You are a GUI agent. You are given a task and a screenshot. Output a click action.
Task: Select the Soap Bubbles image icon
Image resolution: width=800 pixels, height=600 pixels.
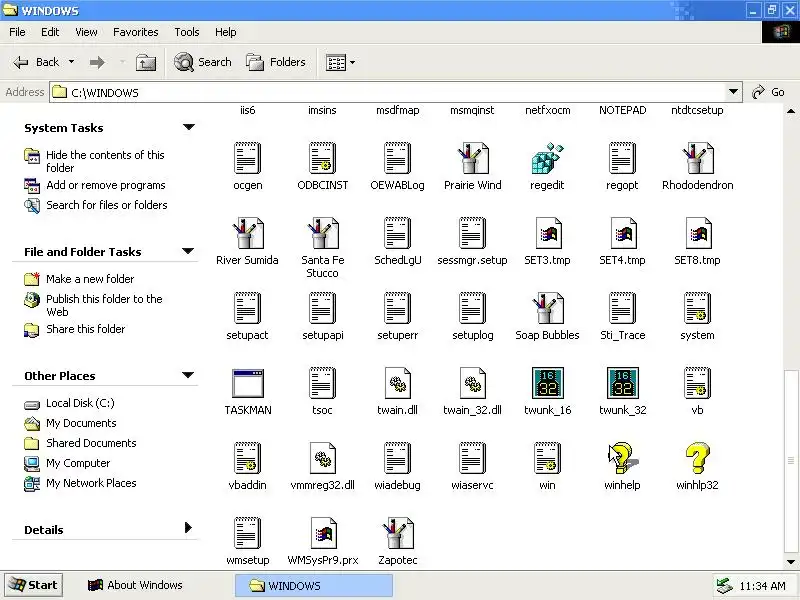click(547, 308)
